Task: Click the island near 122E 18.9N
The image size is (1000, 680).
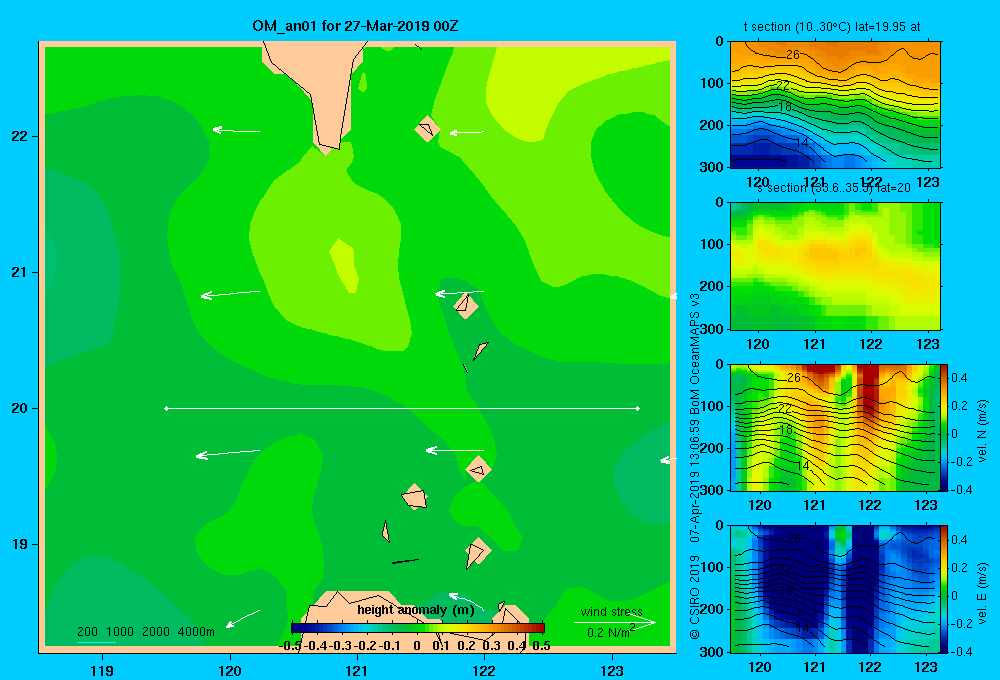Action: (478, 552)
